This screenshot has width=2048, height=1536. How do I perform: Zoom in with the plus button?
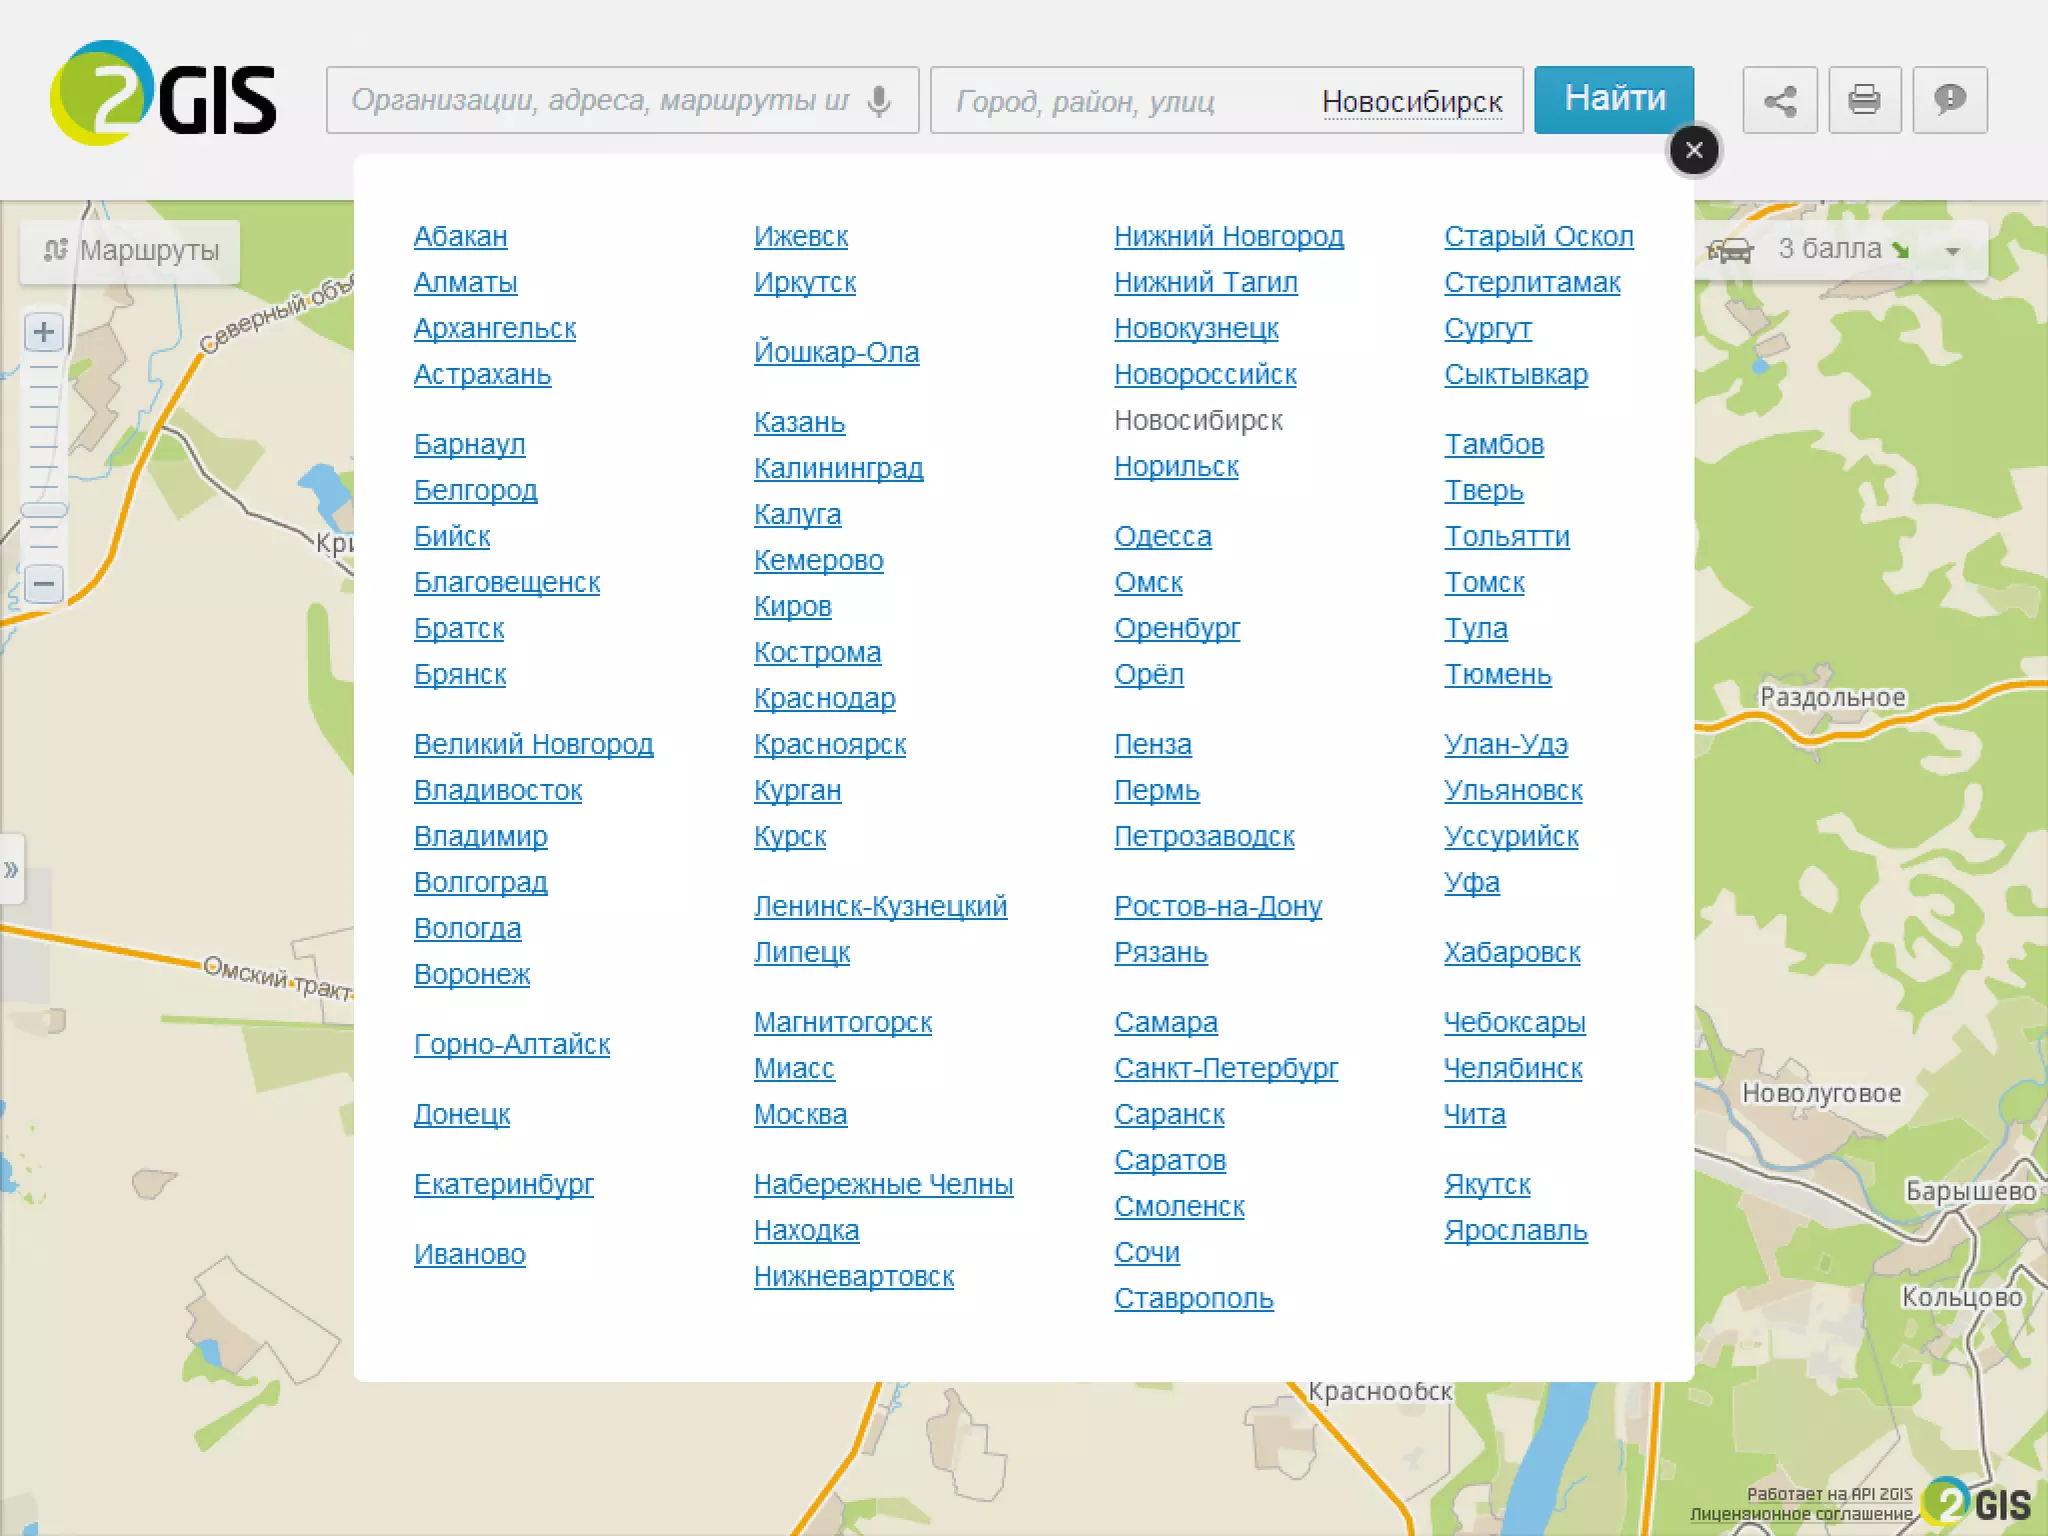pyautogui.click(x=44, y=332)
